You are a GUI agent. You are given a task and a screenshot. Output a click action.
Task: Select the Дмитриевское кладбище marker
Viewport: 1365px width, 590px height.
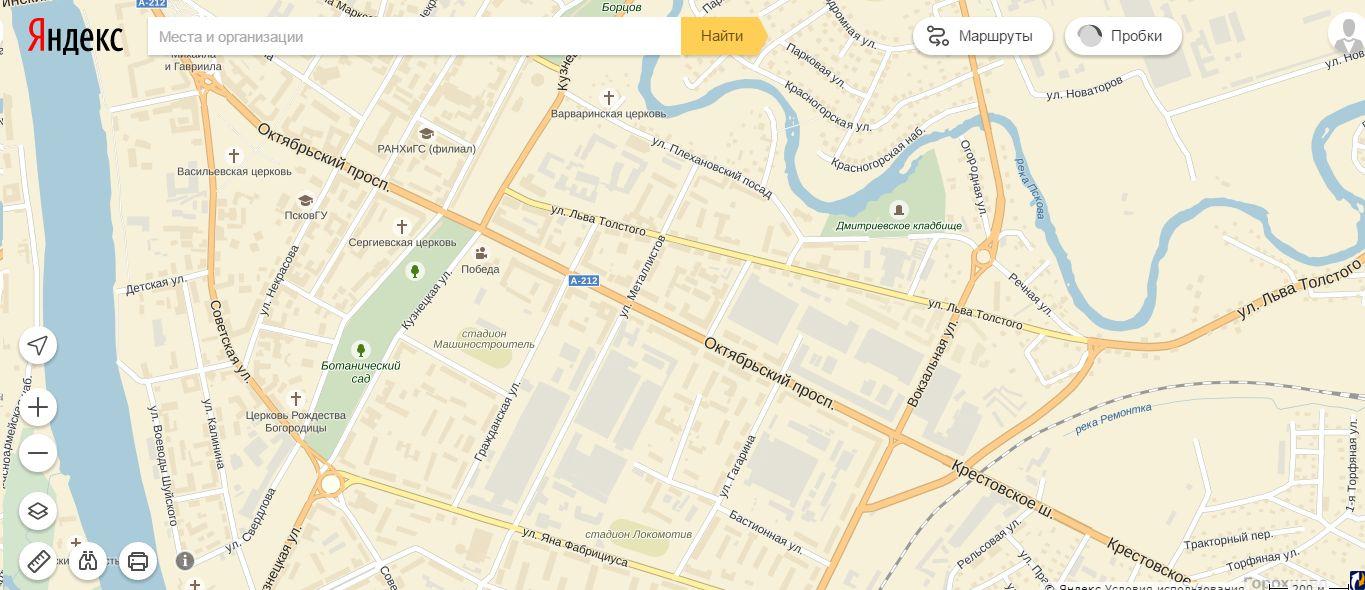(x=898, y=210)
